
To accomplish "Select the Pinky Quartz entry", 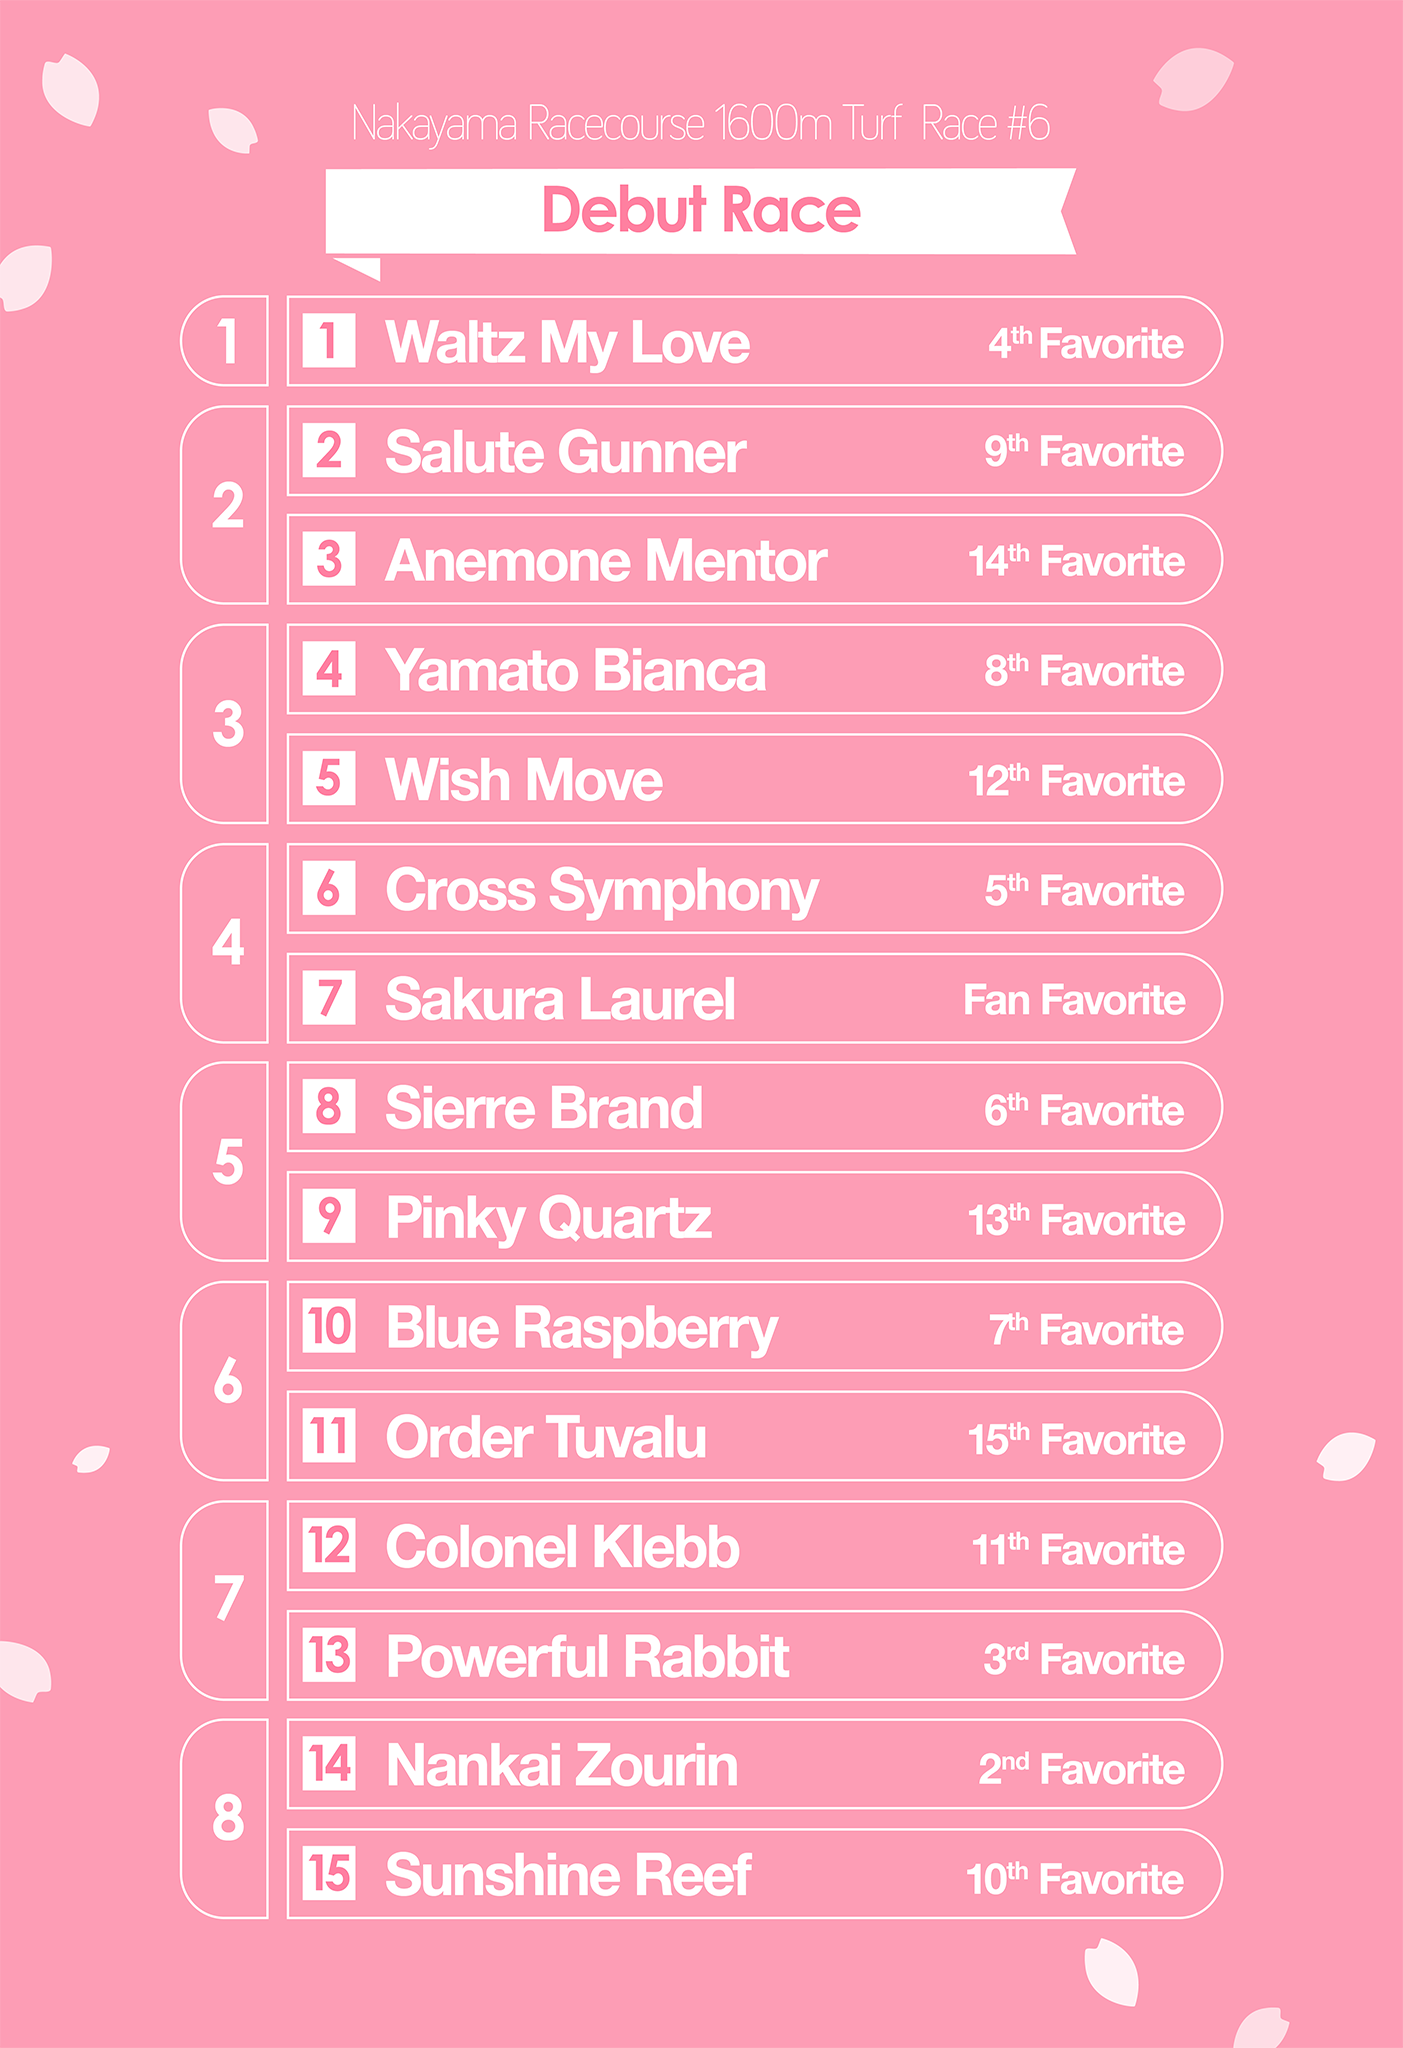I will [548, 1218].
